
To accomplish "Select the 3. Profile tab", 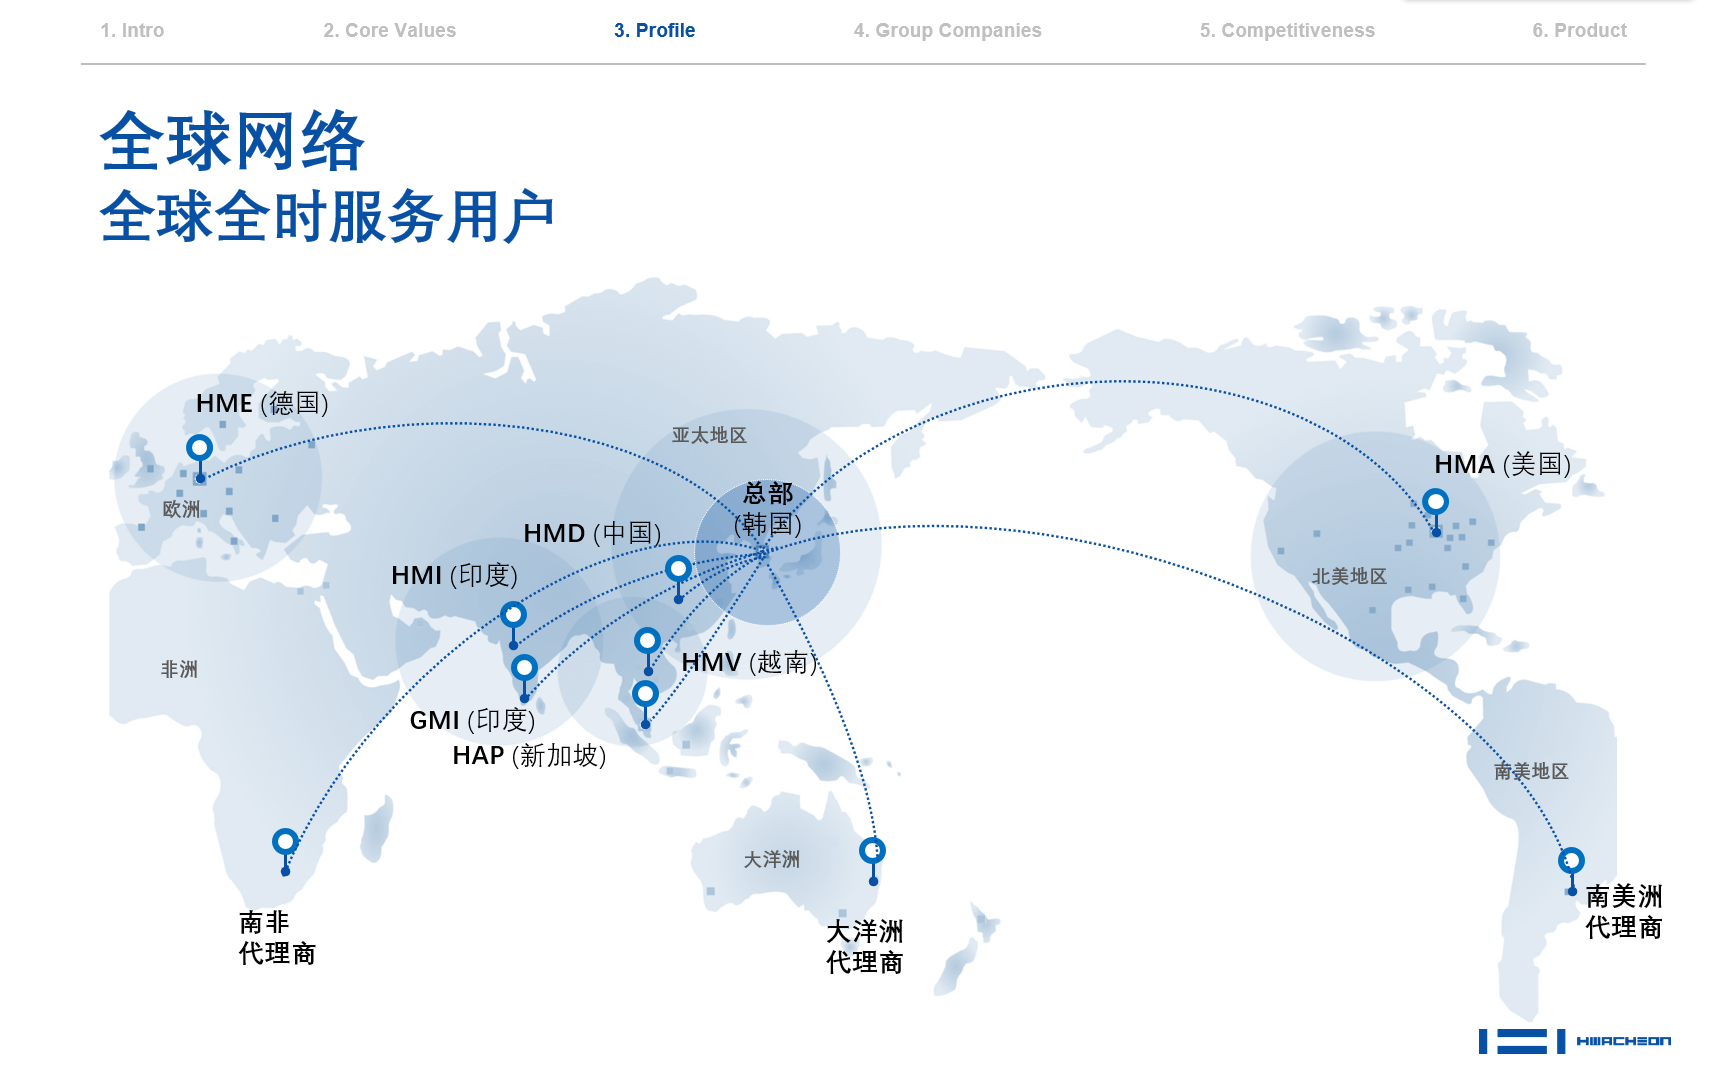I will 654,30.
